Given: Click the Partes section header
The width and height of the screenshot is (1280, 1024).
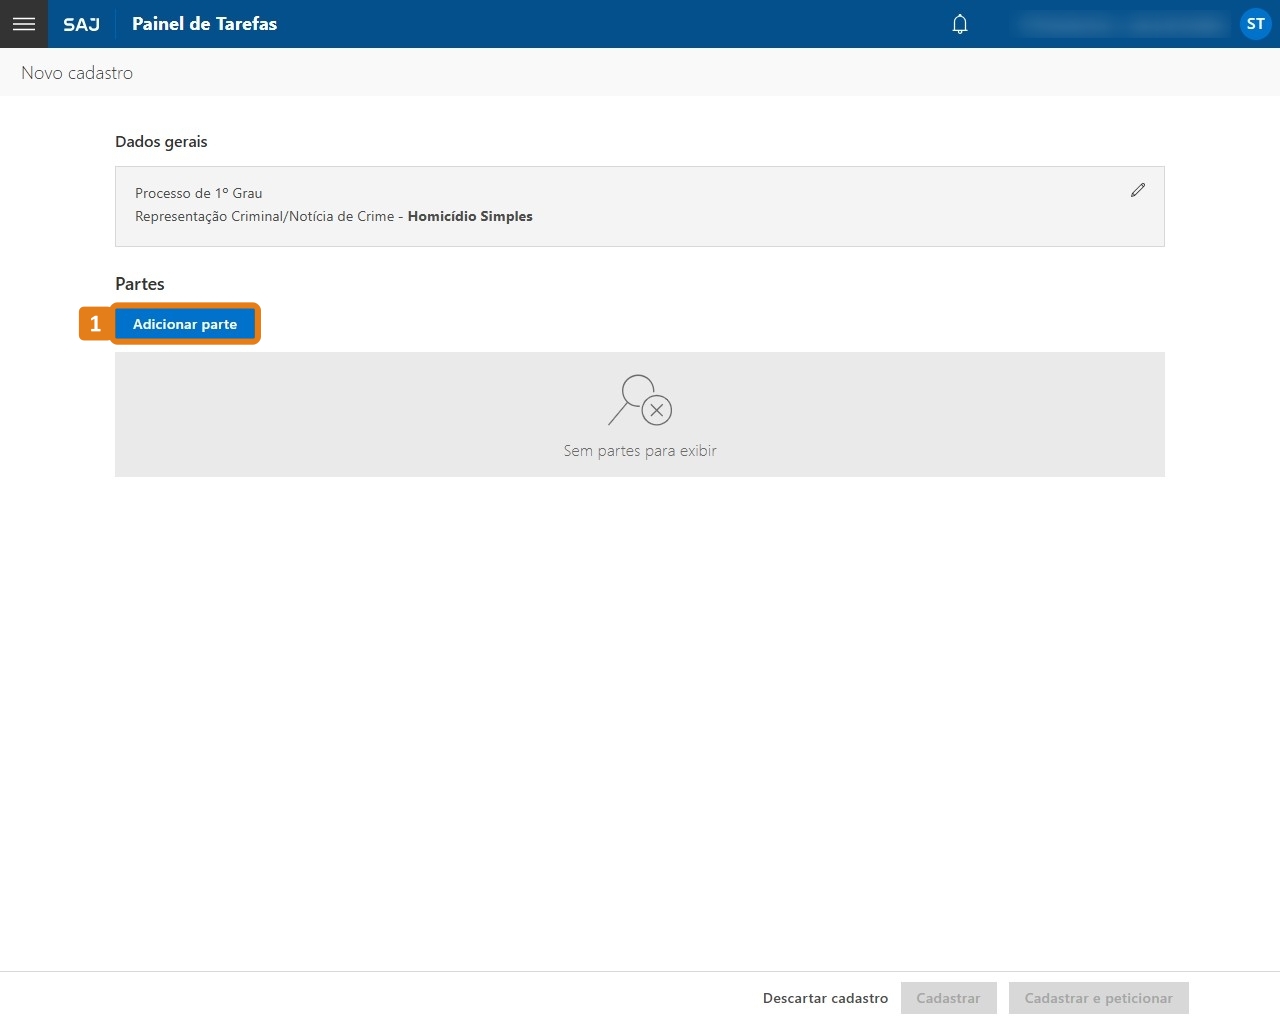Looking at the screenshot, I should tap(140, 283).
